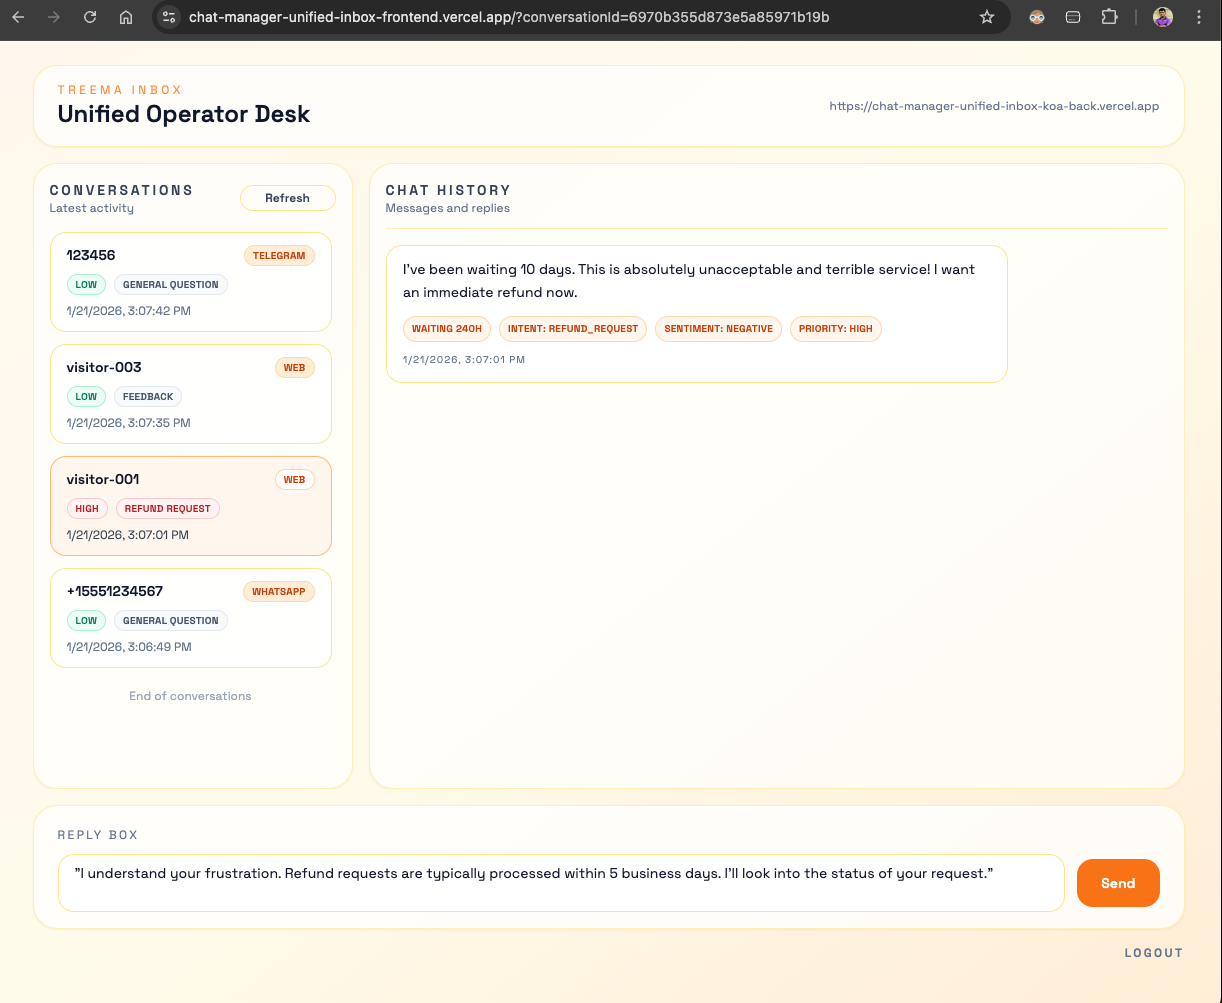
Task: Go to the browser home icon
Action: click(x=126, y=17)
